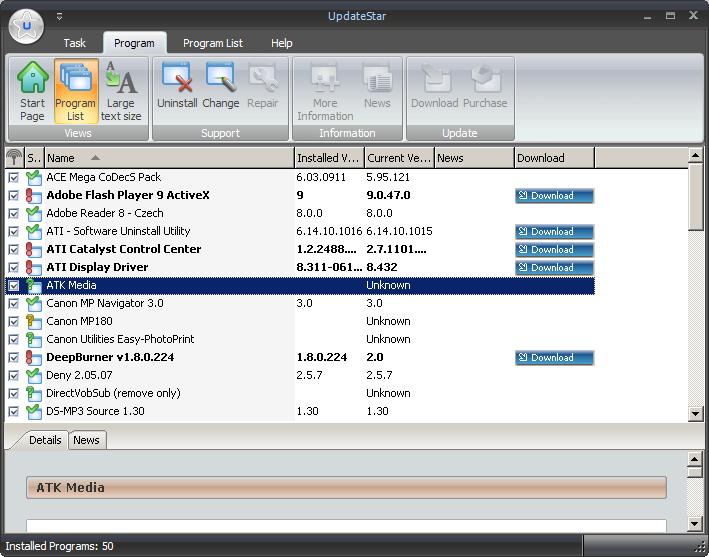Screen dimensions: 709x557
Task: Uncheck the ACE Mega CoDecS Pack checkbox
Action: click(14, 177)
